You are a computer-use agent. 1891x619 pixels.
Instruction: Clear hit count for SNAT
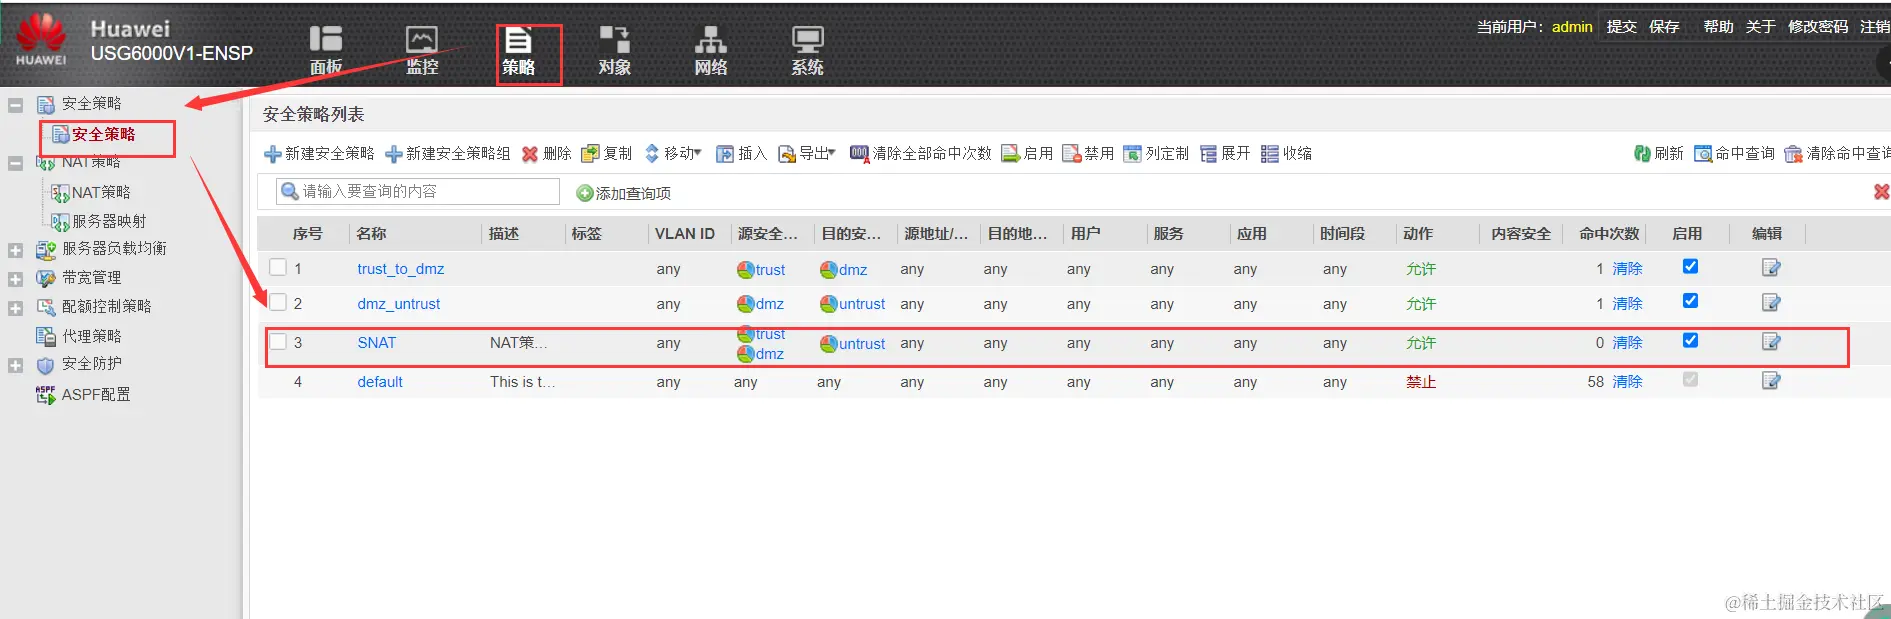point(1627,343)
